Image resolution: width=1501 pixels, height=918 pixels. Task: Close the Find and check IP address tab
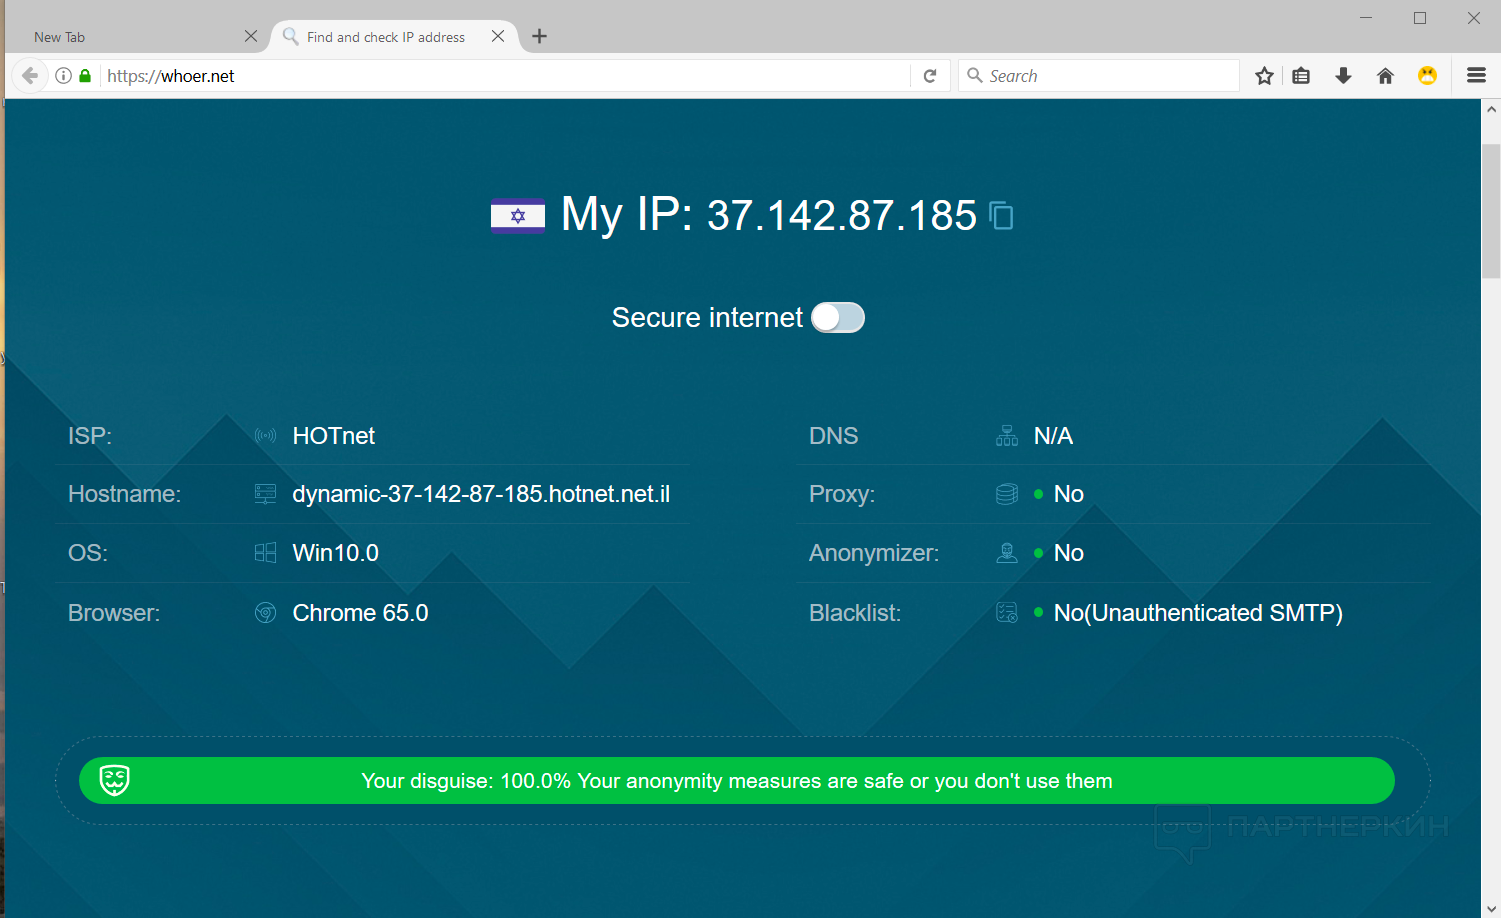(x=498, y=36)
